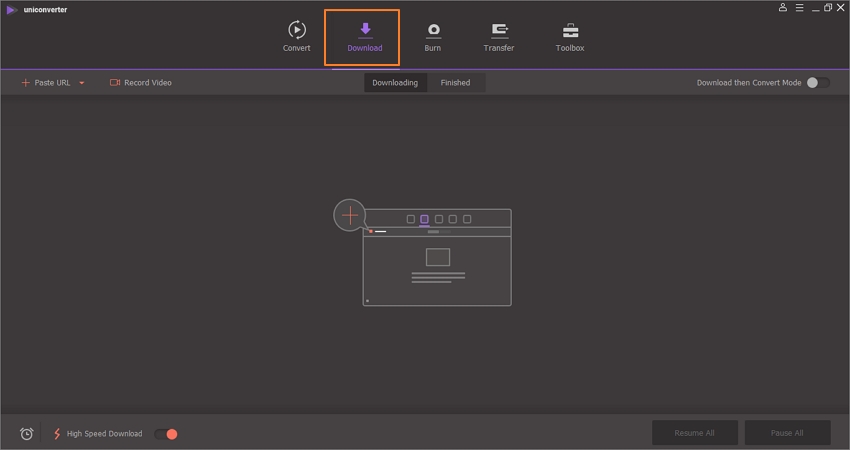The width and height of the screenshot is (850, 450).
Task: Open the Toolbox section
Action: 570,37
